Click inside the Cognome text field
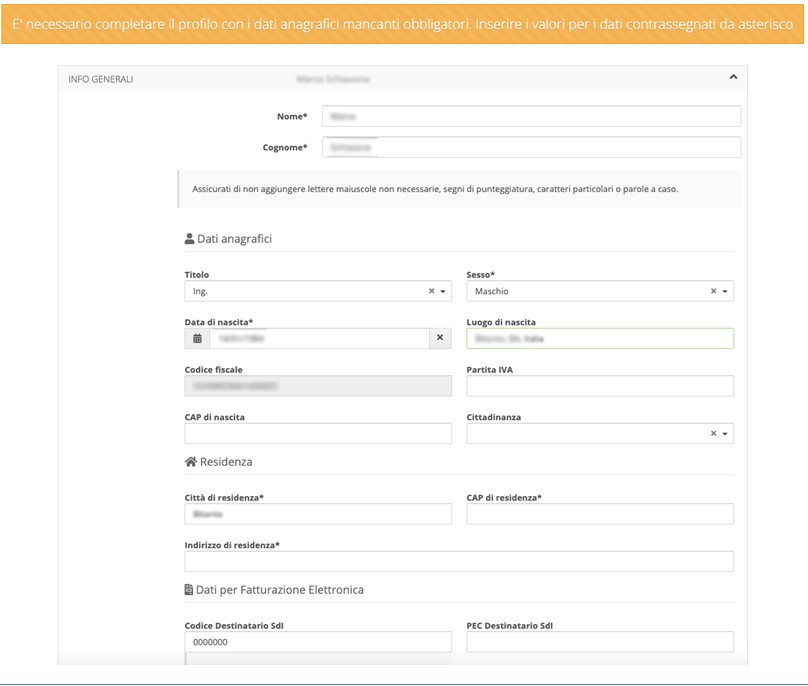 point(531,147)
